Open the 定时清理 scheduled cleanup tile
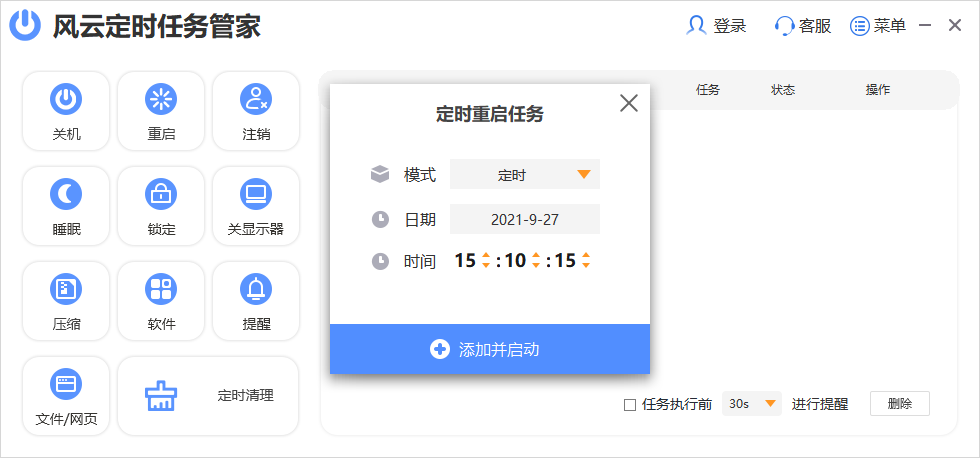The width and height of the screenshot is (980, 458). (x=208, y=396)
